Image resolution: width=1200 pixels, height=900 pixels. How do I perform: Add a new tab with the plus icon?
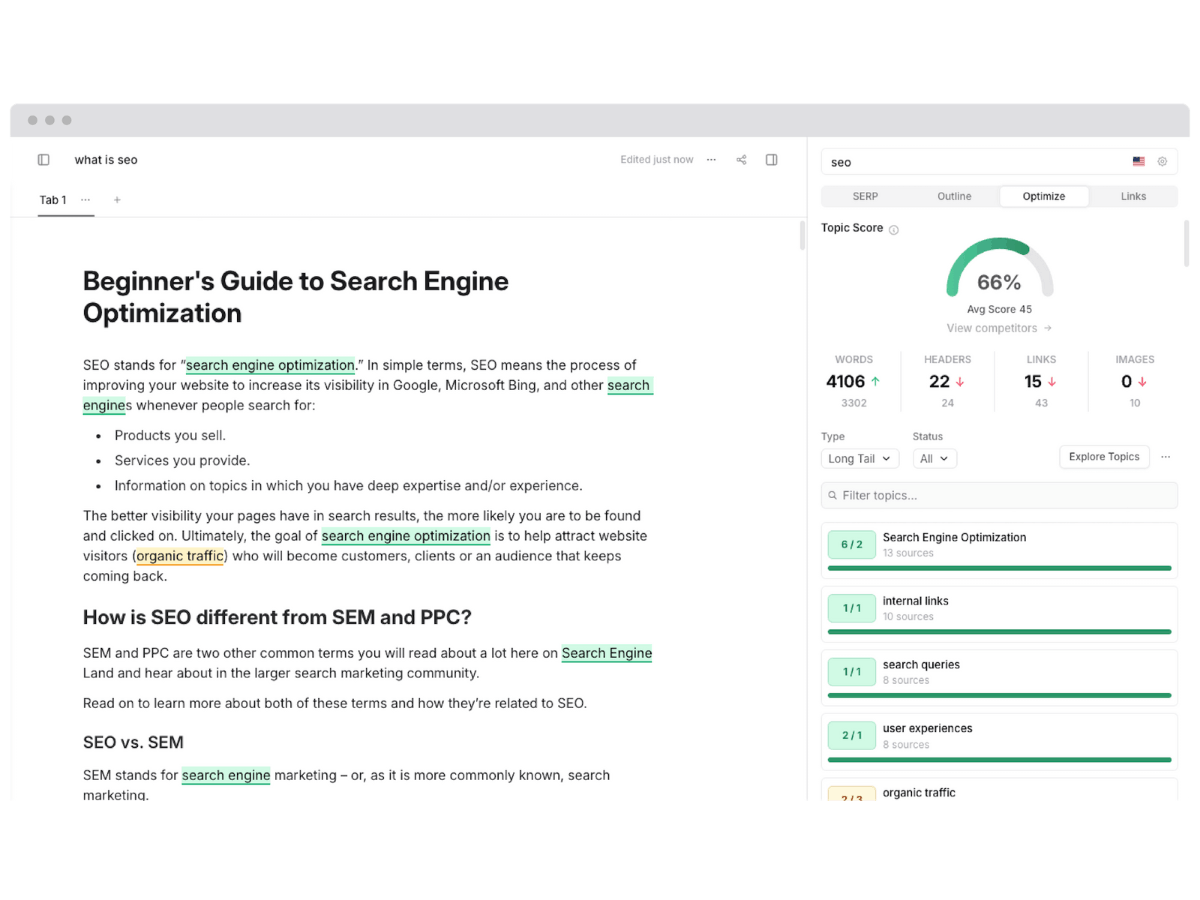coord(116,200)
